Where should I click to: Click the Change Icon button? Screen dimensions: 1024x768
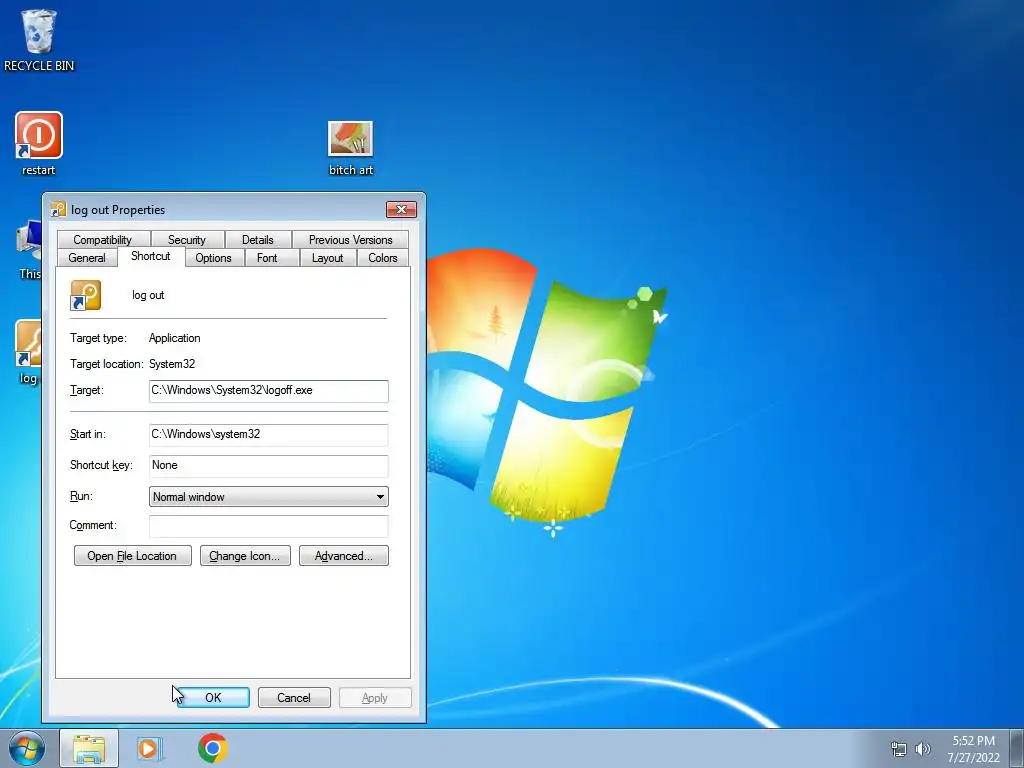coord(245,556)
